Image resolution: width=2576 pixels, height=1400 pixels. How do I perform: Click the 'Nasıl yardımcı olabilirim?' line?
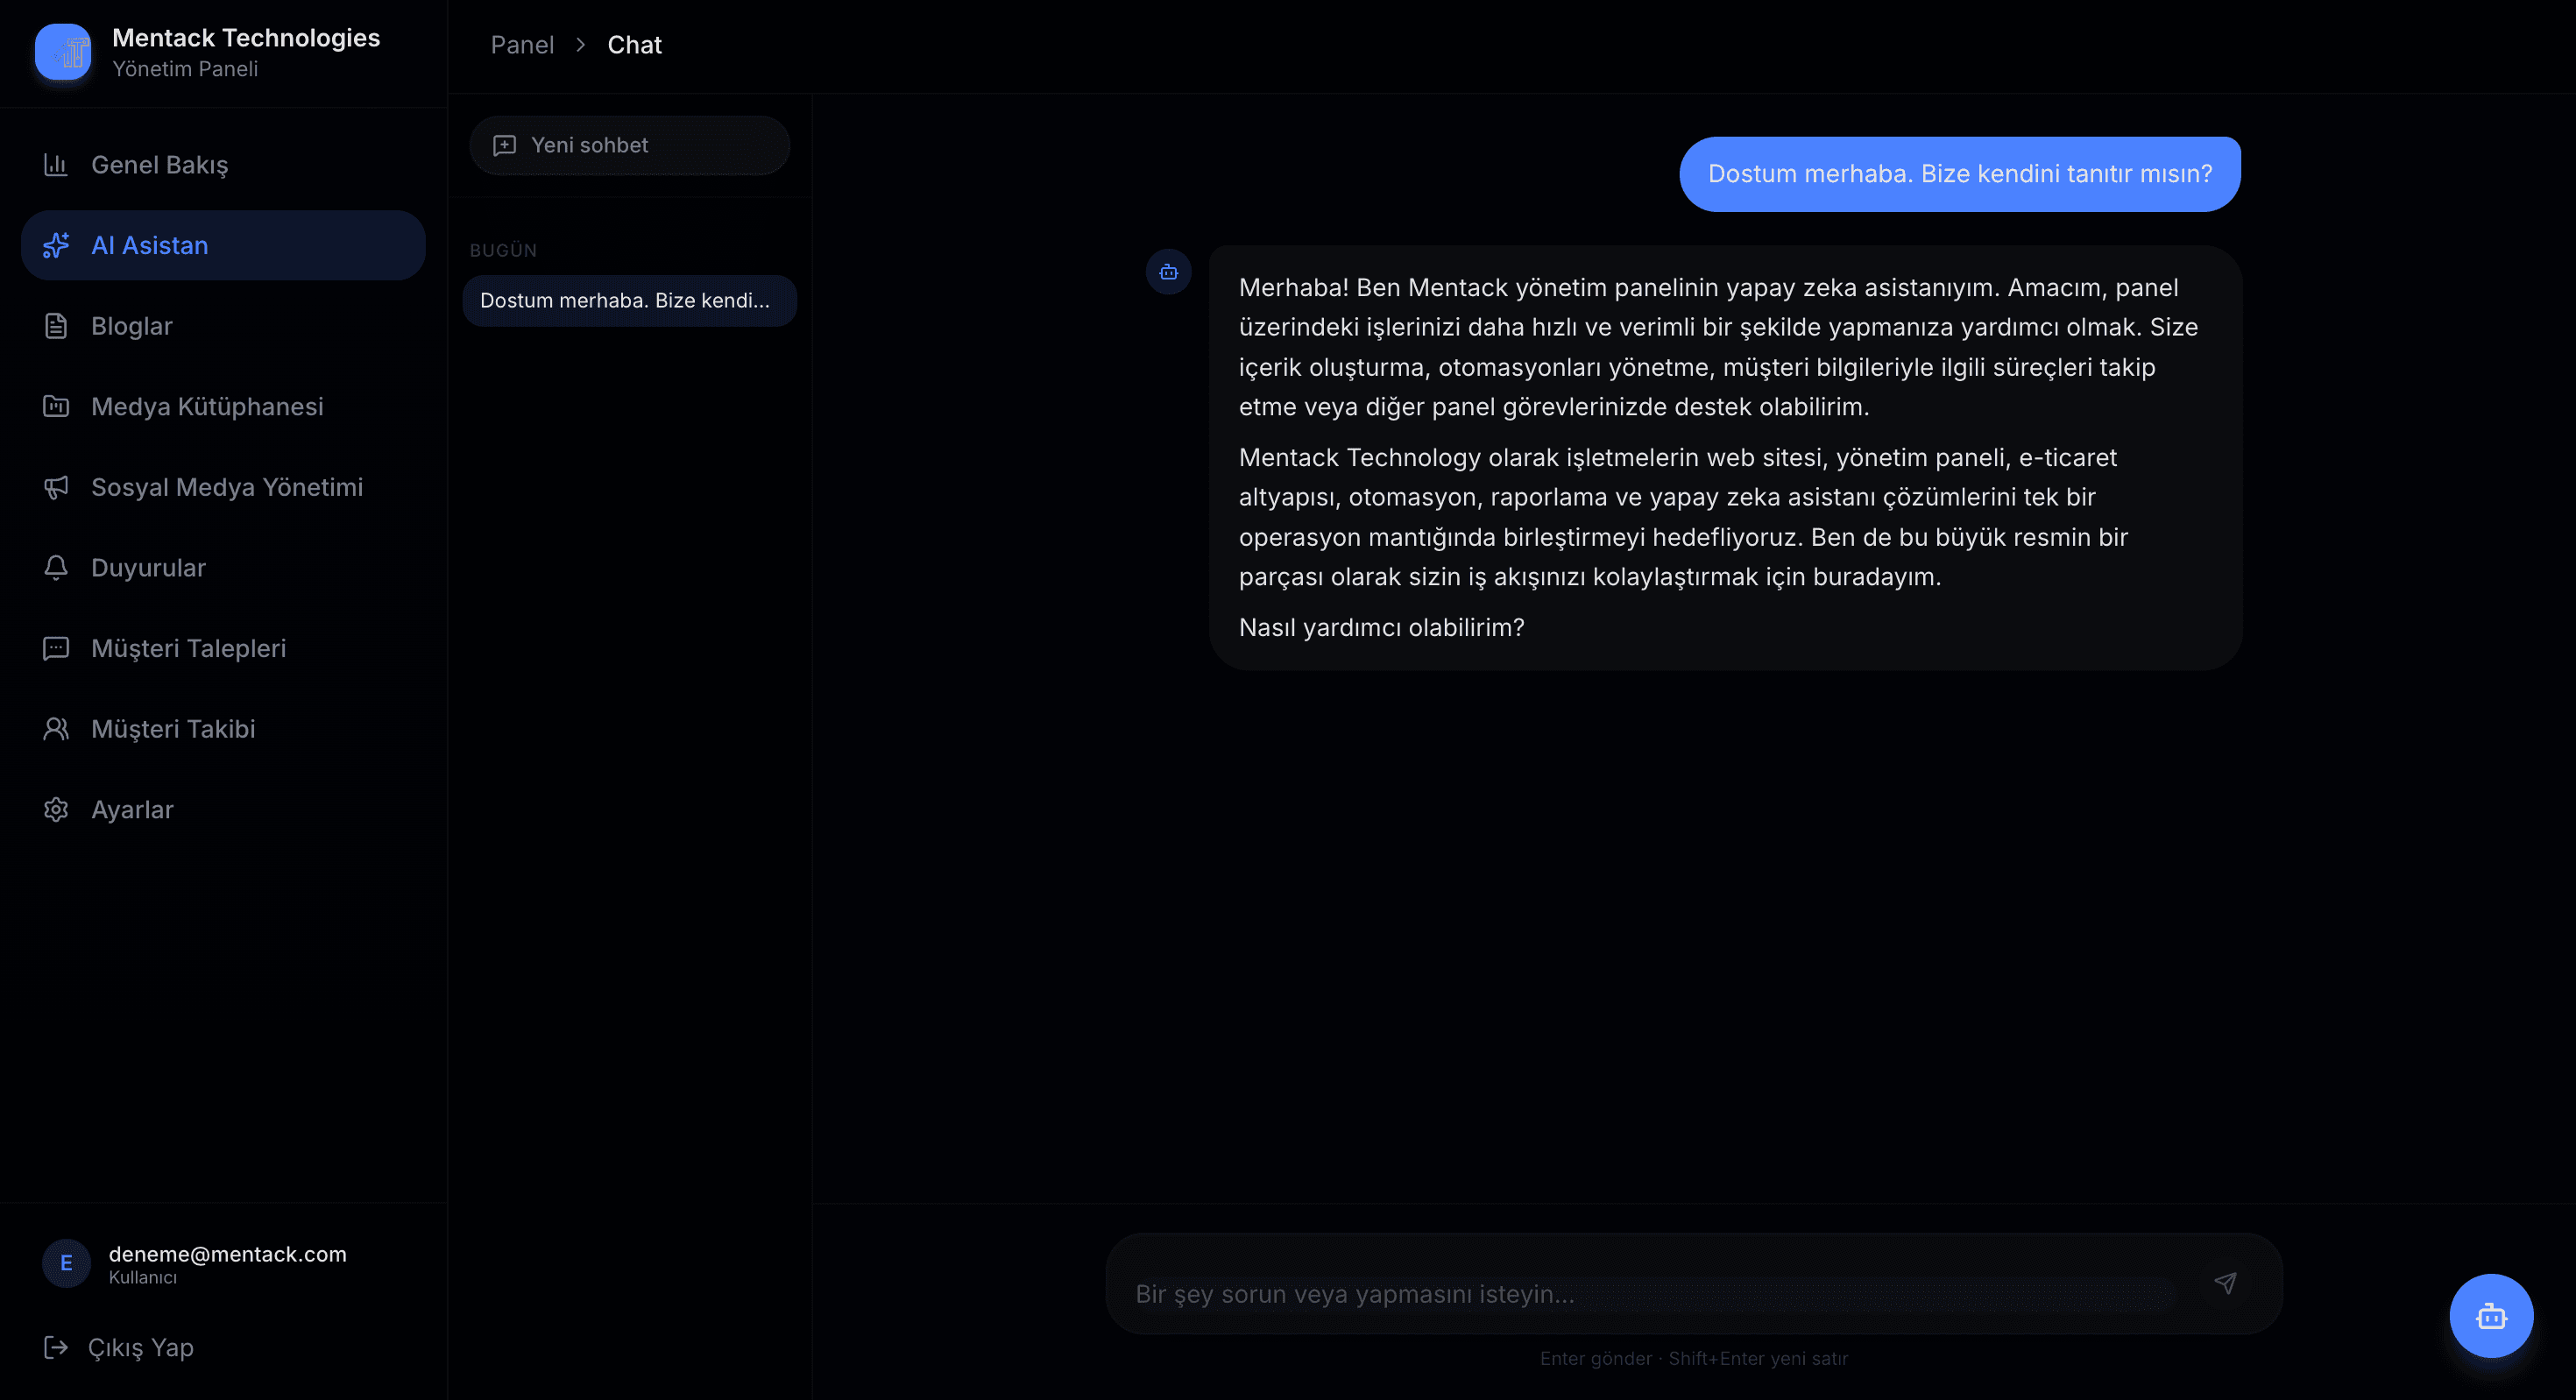click(x=1381, y=627)
